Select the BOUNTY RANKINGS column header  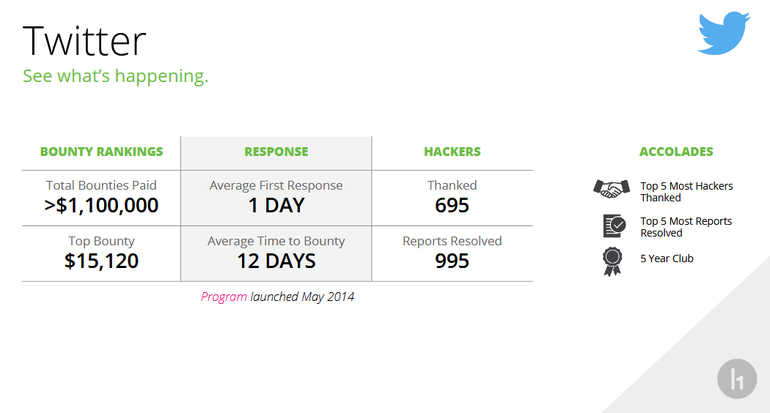[101, 152]
